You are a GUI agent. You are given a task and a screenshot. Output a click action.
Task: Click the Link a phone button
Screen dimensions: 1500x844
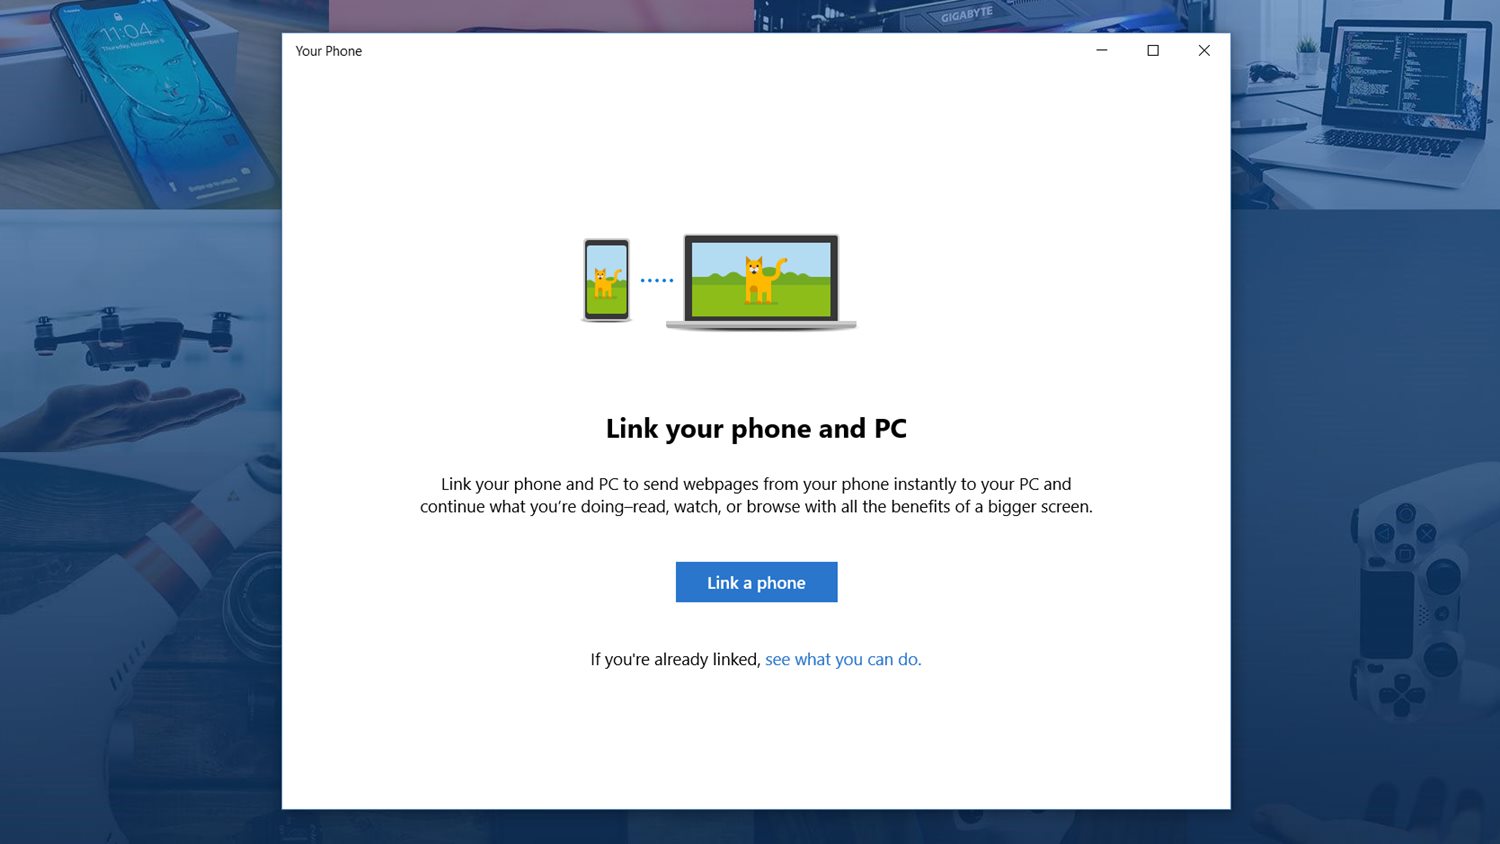pyautogui.click(x=756, y=582)
